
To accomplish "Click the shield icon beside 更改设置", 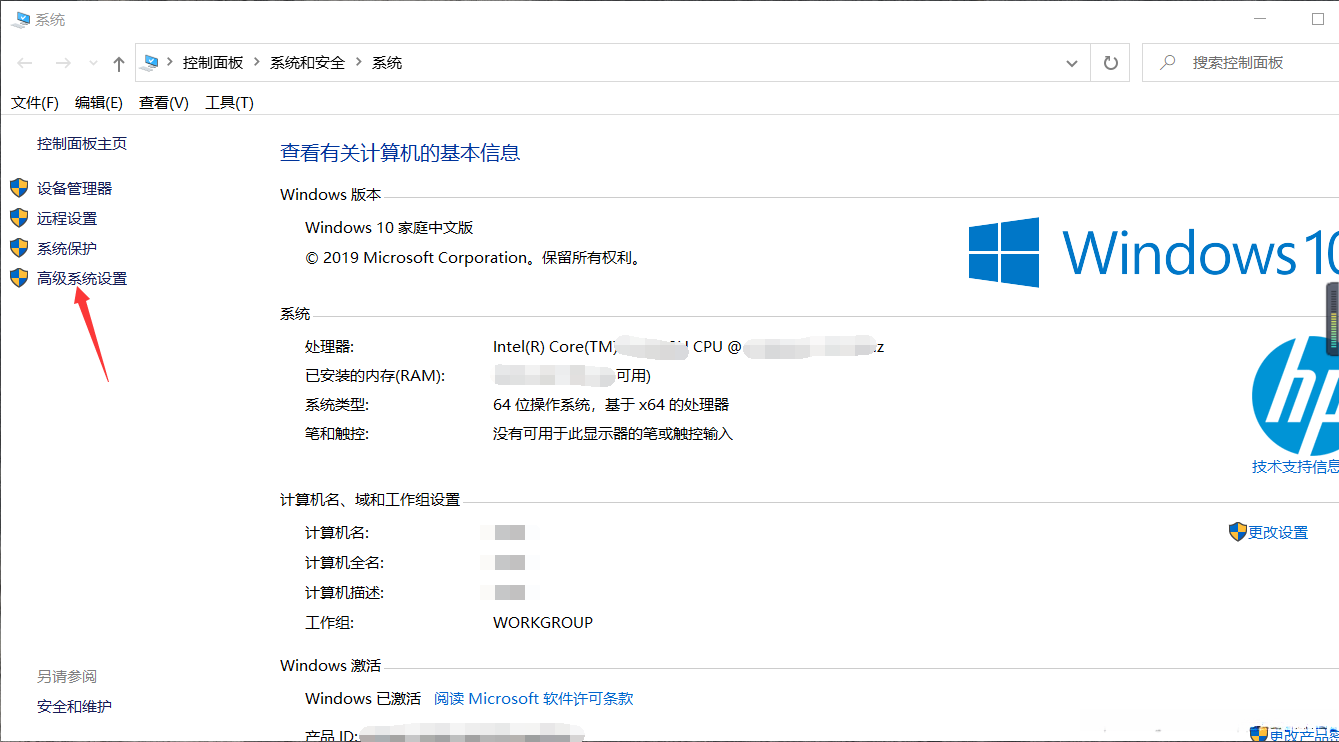I will click(1238, 532).
